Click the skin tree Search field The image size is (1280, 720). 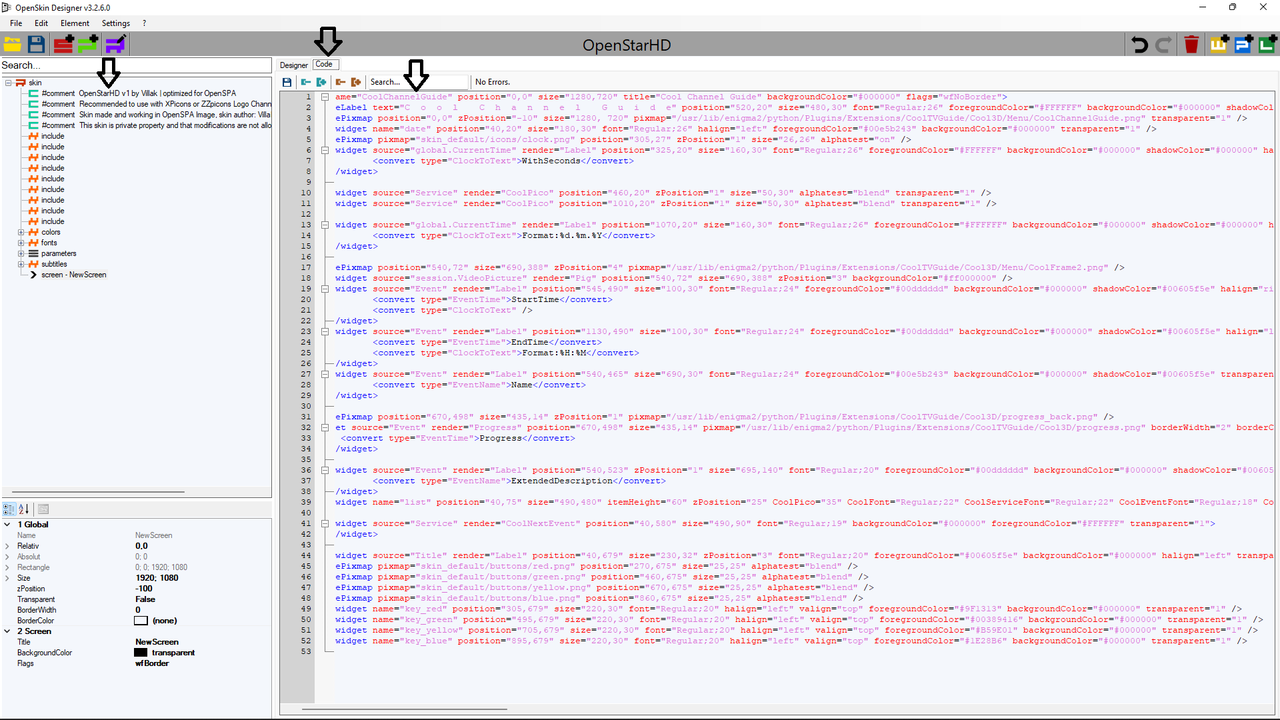click(136, 65)
